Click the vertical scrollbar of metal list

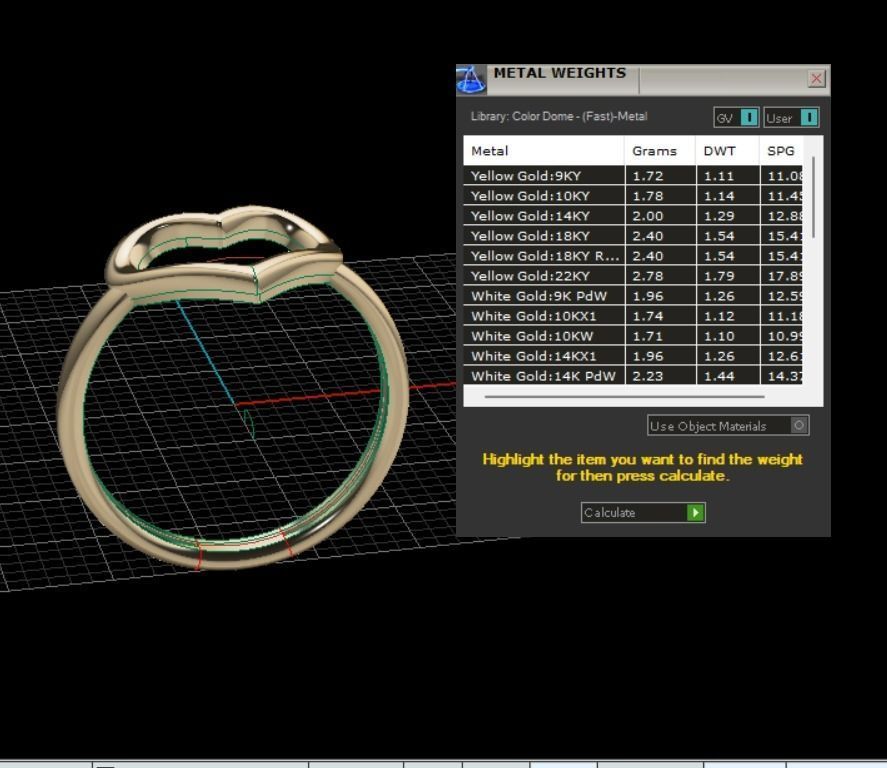pos(813,197)
